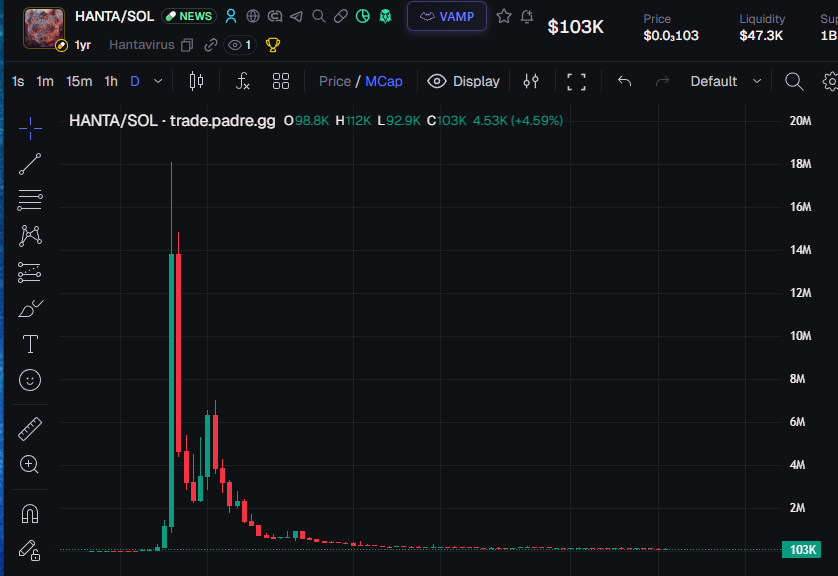Toggle magnet snap mode
Image resolution: width=838 pixels, height=576 pixels.
pyautogui.click(x=30, y=513)
